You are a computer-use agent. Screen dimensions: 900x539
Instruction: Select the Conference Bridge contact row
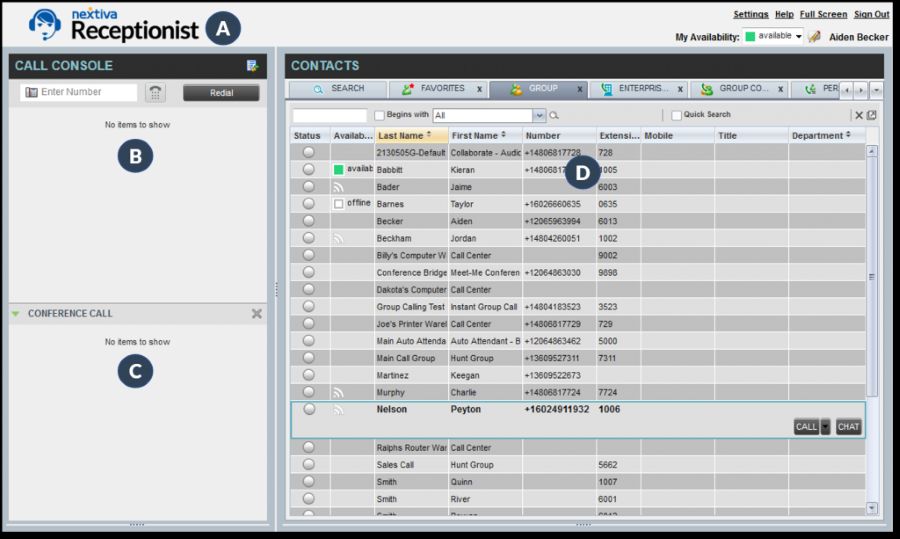[x=577, y=273]
